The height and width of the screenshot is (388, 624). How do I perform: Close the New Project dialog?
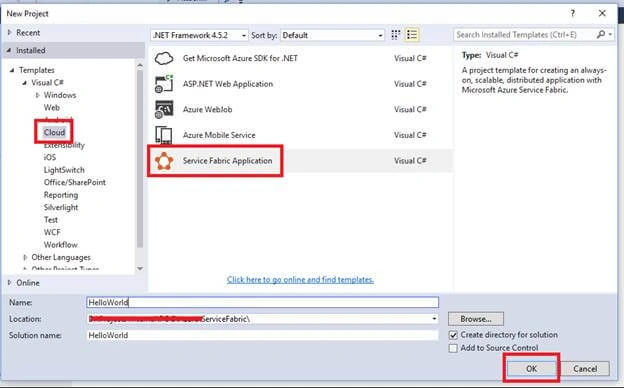coord(602,14)
